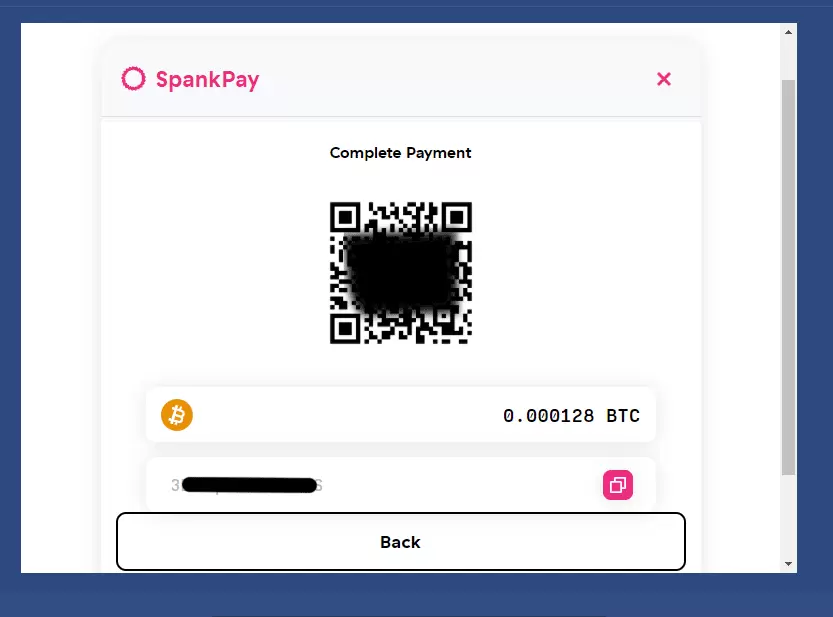The width and height of the screenshot is (833, 617).
Task: Click the top-left QR finder square
Action: [345, 217]
